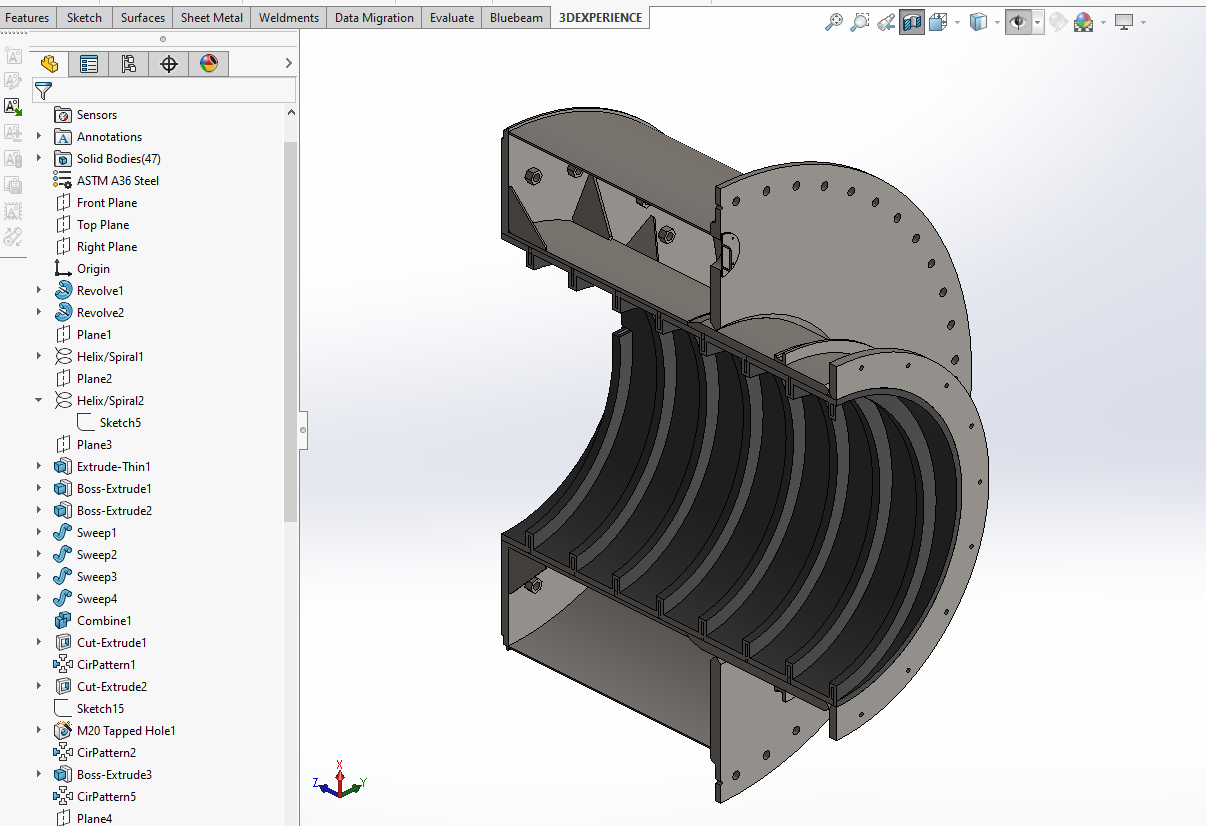1206x826 pixels.
Task: Open the ConfigurationManager tab
Action: pos(129,64)
